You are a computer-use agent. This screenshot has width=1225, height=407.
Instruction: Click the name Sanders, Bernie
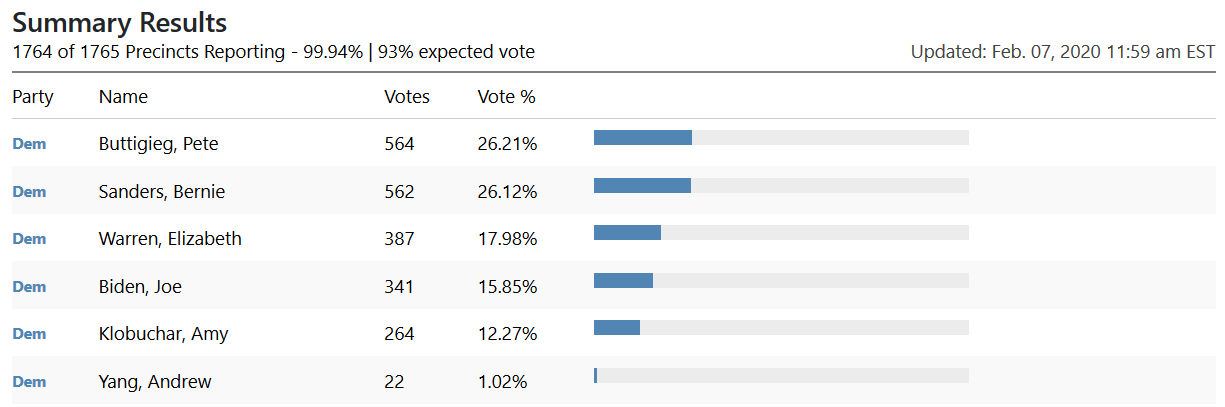(161, 192)
